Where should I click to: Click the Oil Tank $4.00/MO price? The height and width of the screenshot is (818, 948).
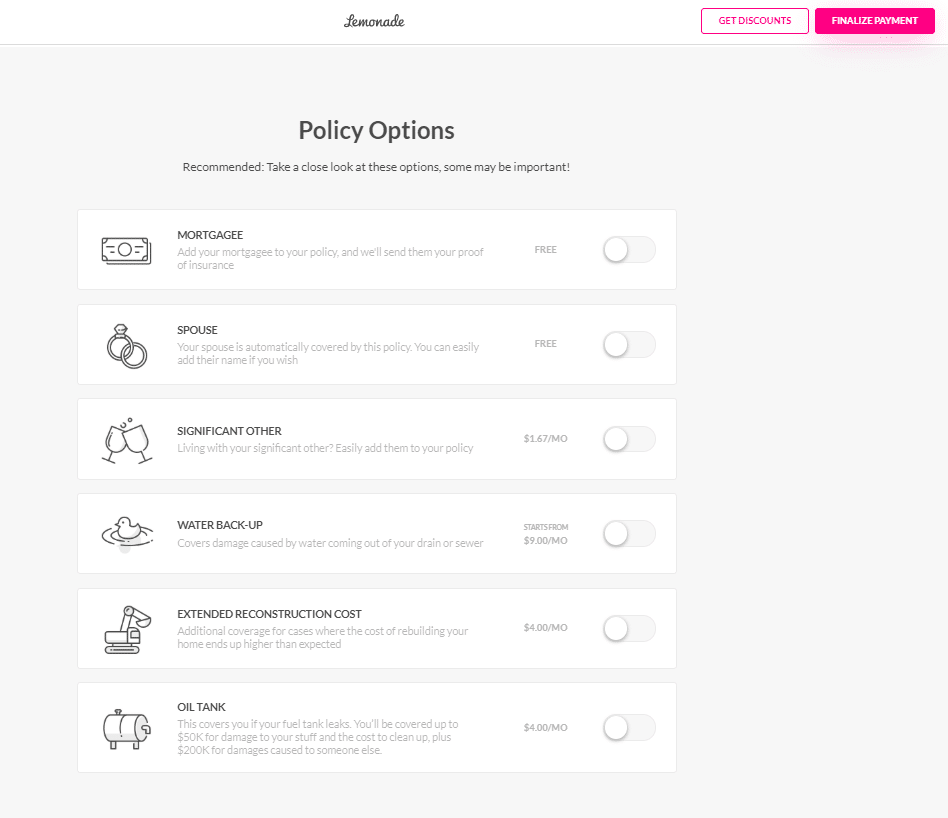point(545,727)
